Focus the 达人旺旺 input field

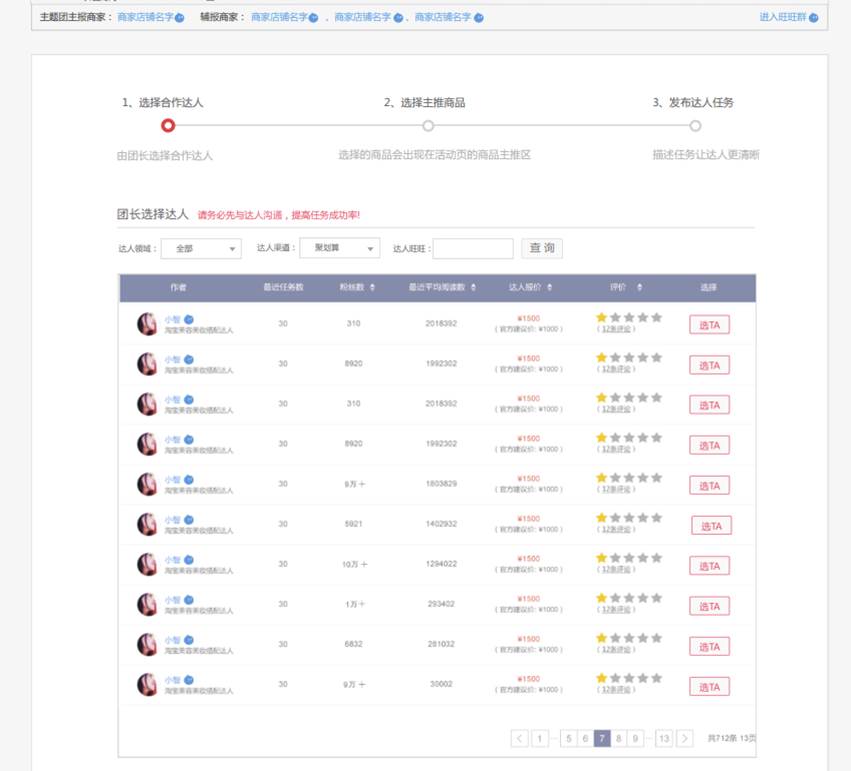pos(473,248)
